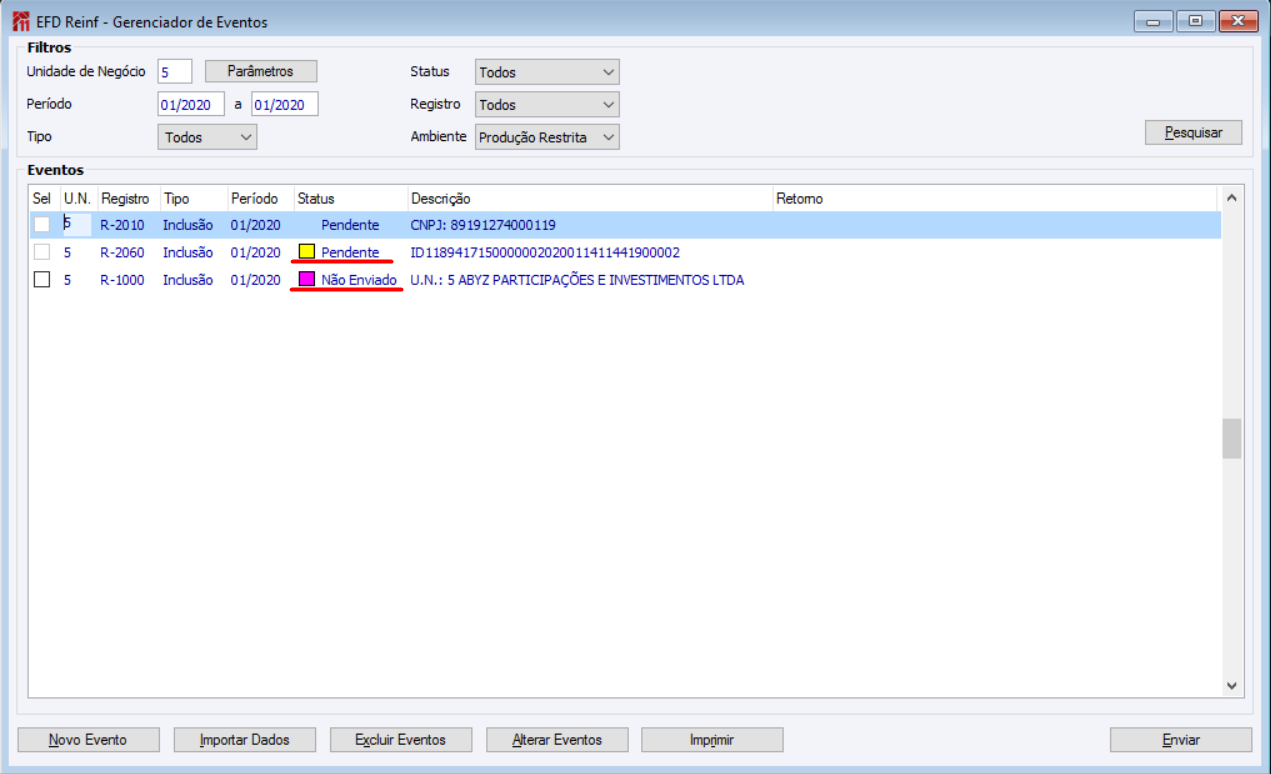The width and height of the screenshot is (1271, 774).
Task: Click the magenta Não Enviado status square
Action: (x=307, y=280)
